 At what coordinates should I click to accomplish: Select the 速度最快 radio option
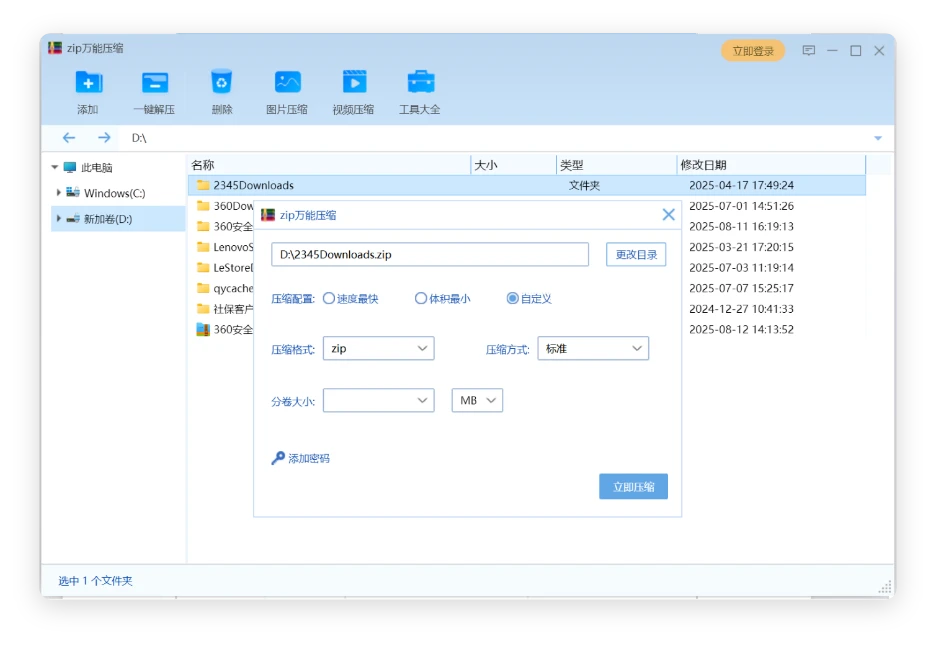pyautogui.click(x=329, y=299)
